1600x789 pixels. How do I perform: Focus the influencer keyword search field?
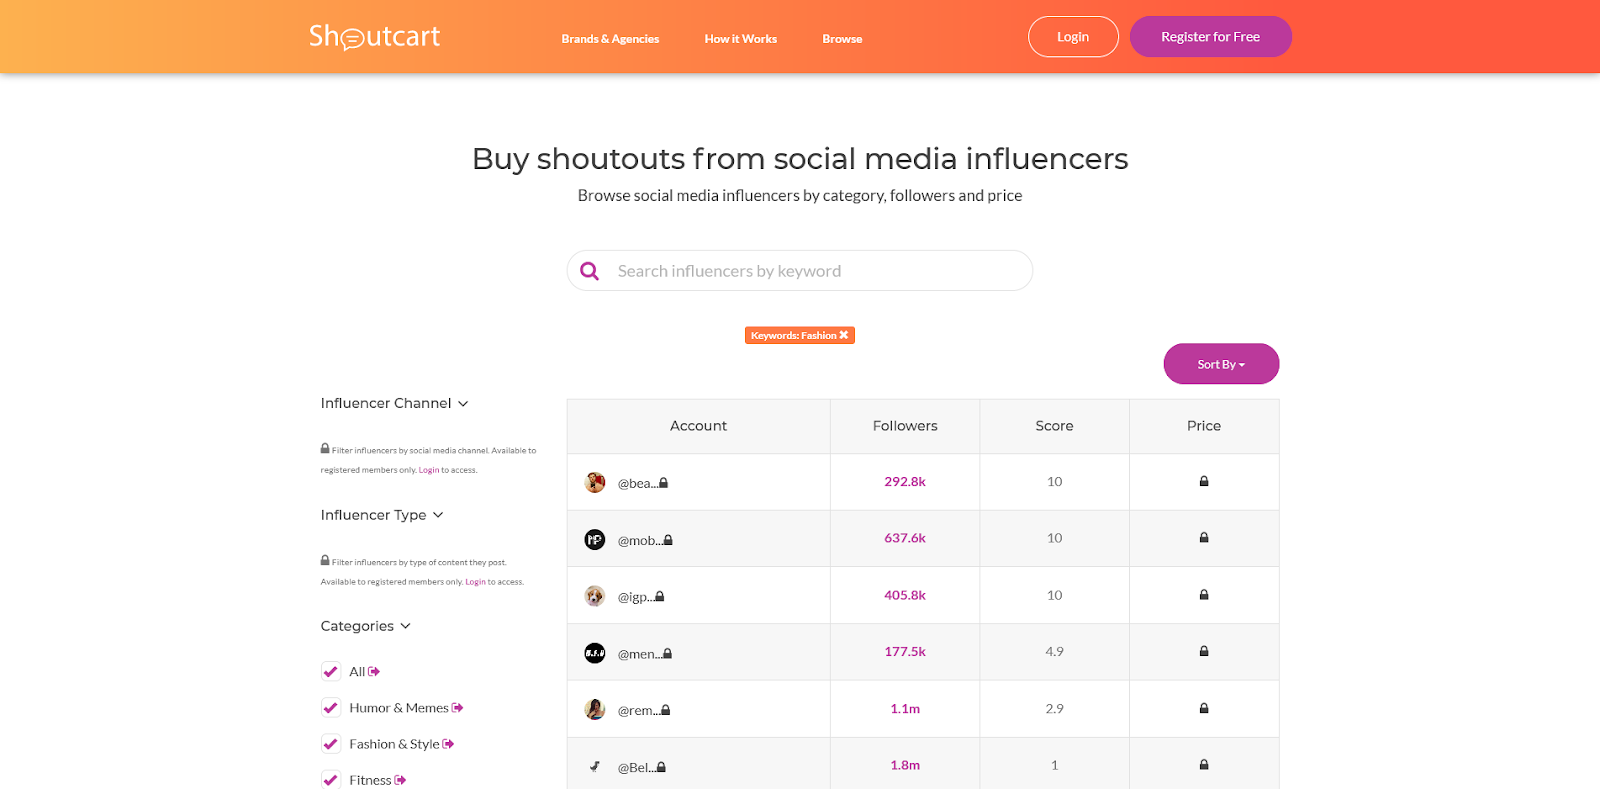coord(815,271)
